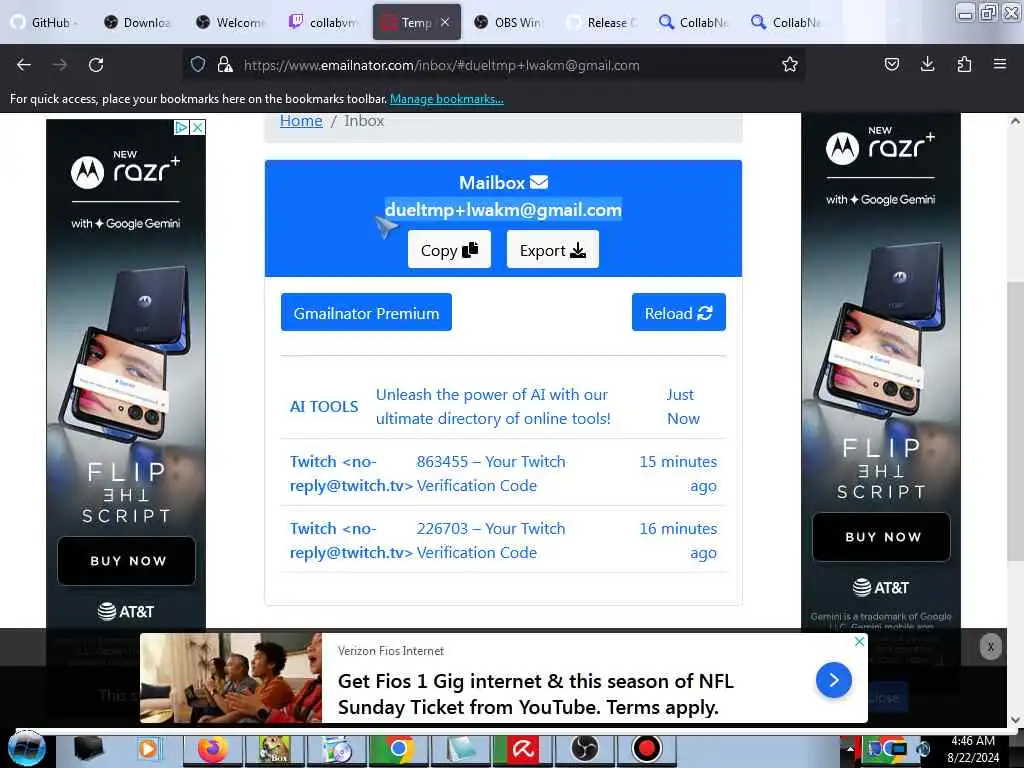The height and width of the screenshot is (768, 1024).
Task: Open the notepad-style taskbar icon
Action: tap(461, 749)
